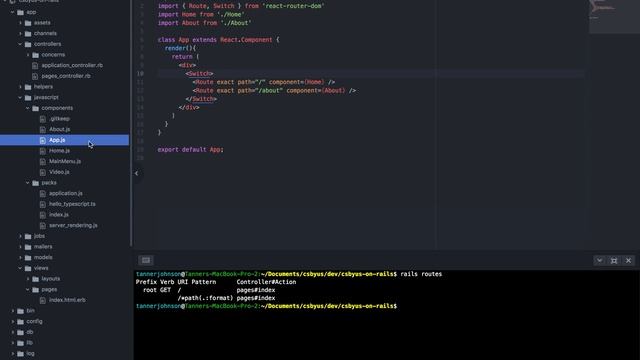Open index.js in packs
This screenshot has height=360, width=640.
pyautogui.click(x=59, y=215)
